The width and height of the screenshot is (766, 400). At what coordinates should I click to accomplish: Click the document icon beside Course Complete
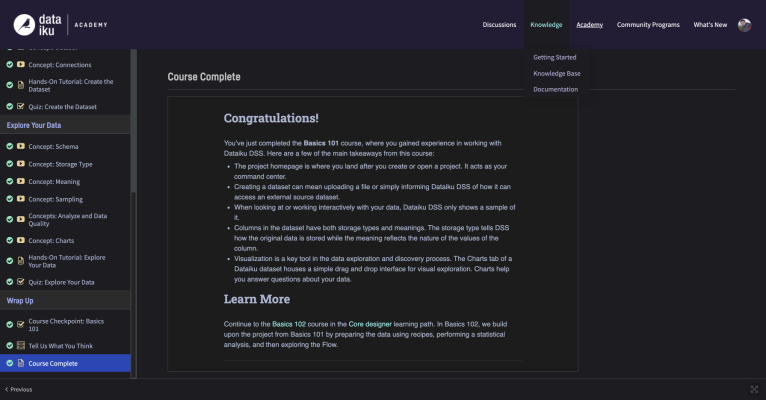coord(21,363)
